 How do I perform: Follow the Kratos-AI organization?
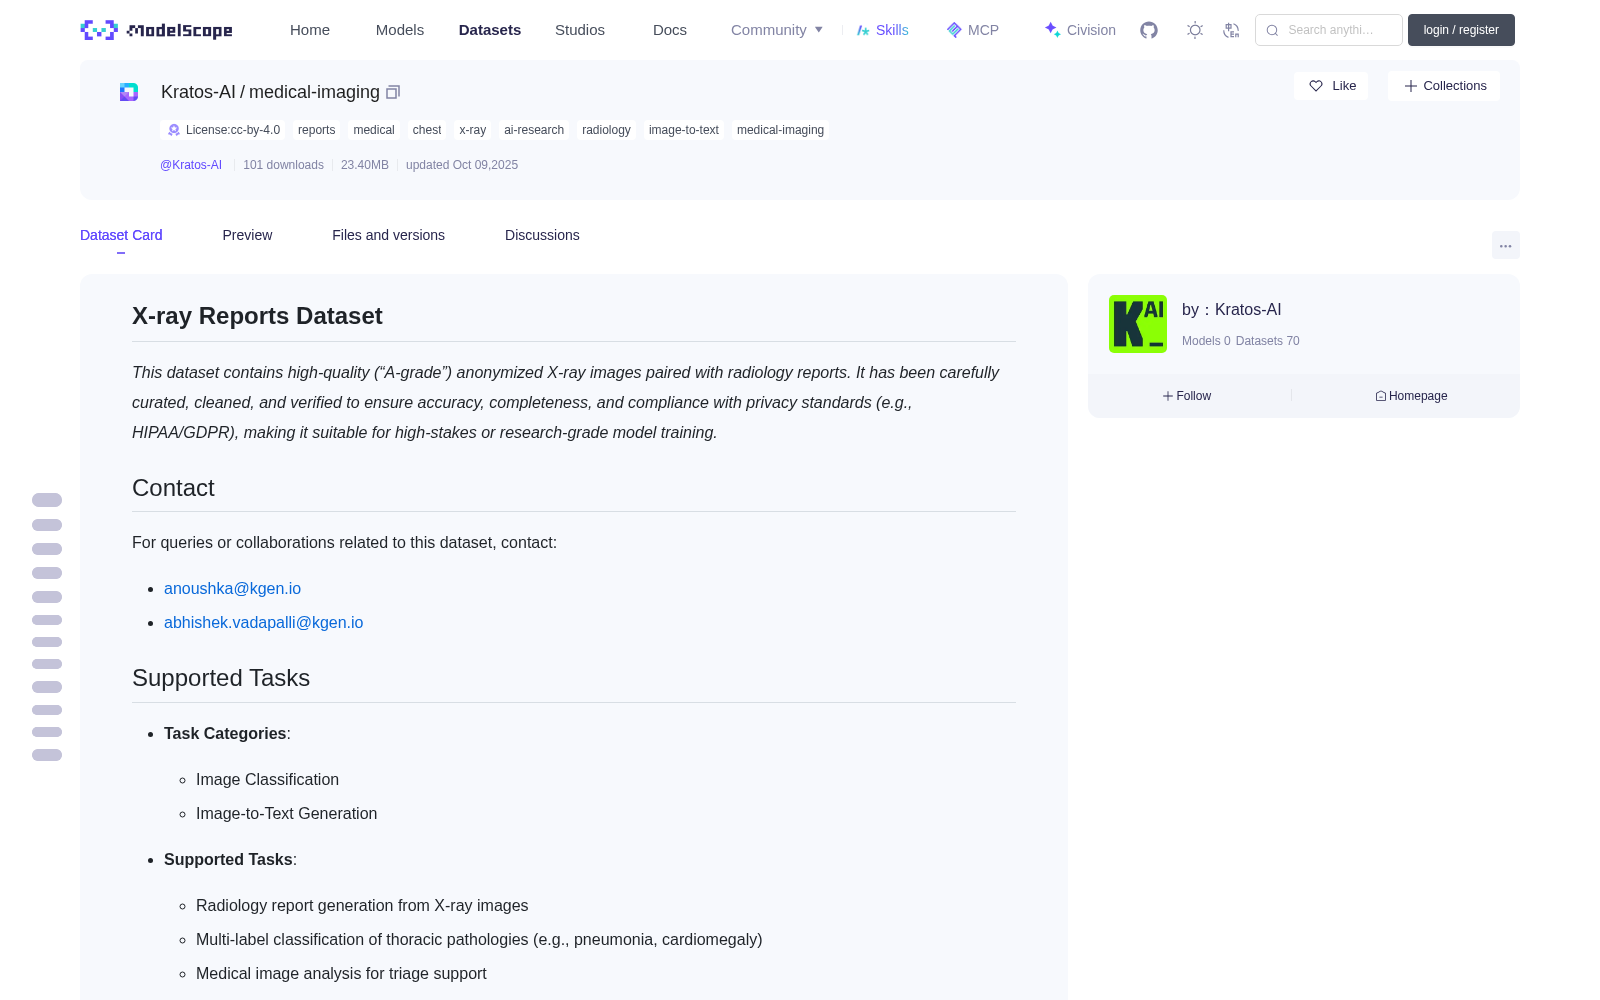coord(1187,396)
